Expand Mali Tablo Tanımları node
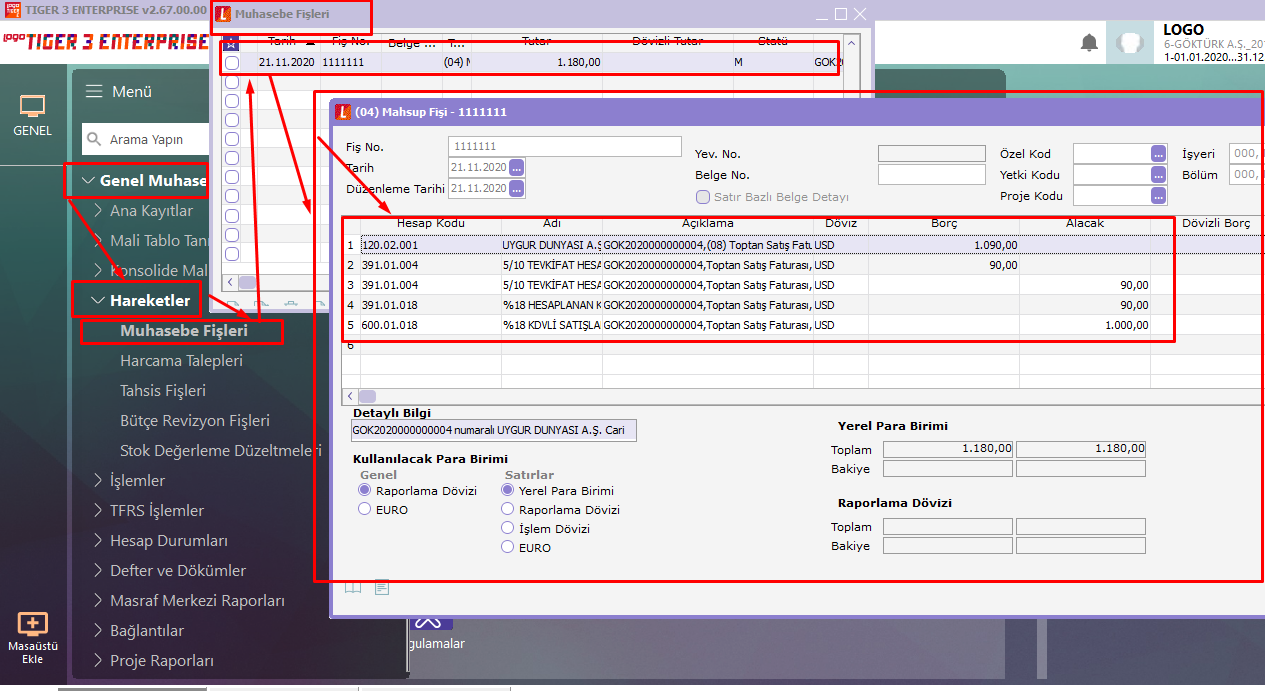1265x691 pixels. [x=98, y=241]
